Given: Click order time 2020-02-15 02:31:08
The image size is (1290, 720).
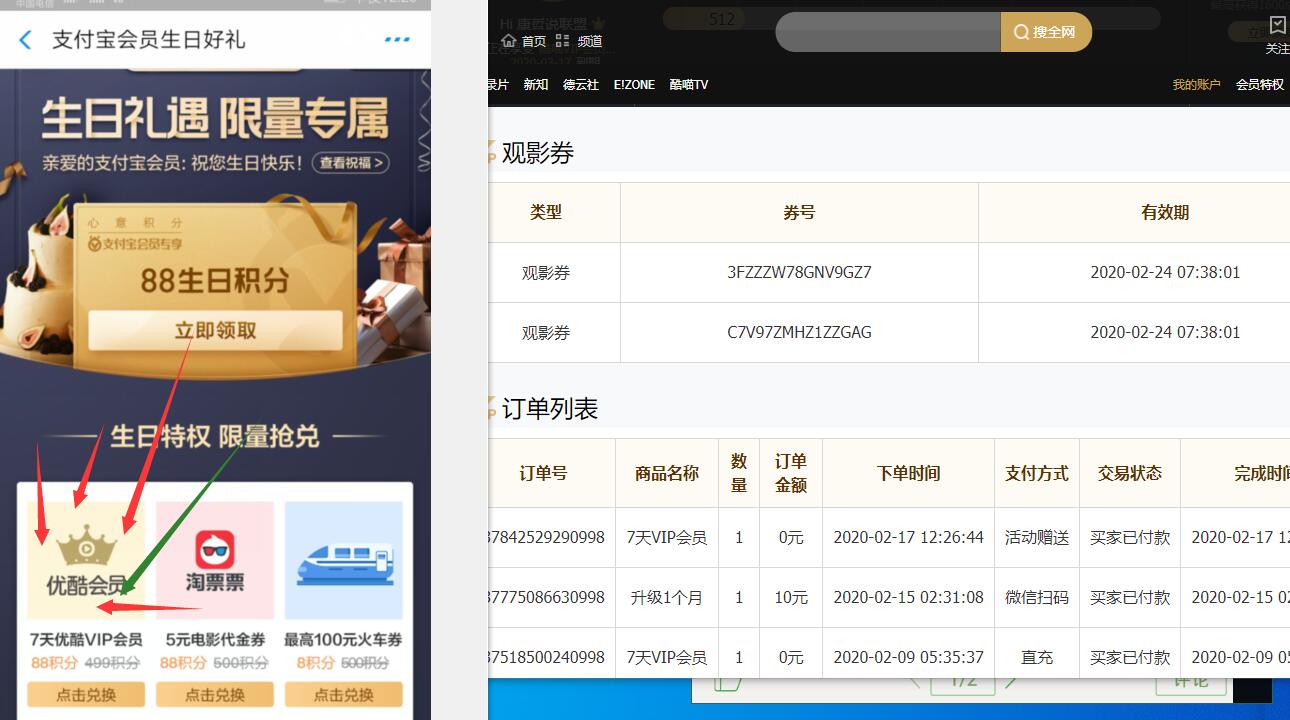Looking at the screenshot, I should pyautogui.click(x=908, y=597).
